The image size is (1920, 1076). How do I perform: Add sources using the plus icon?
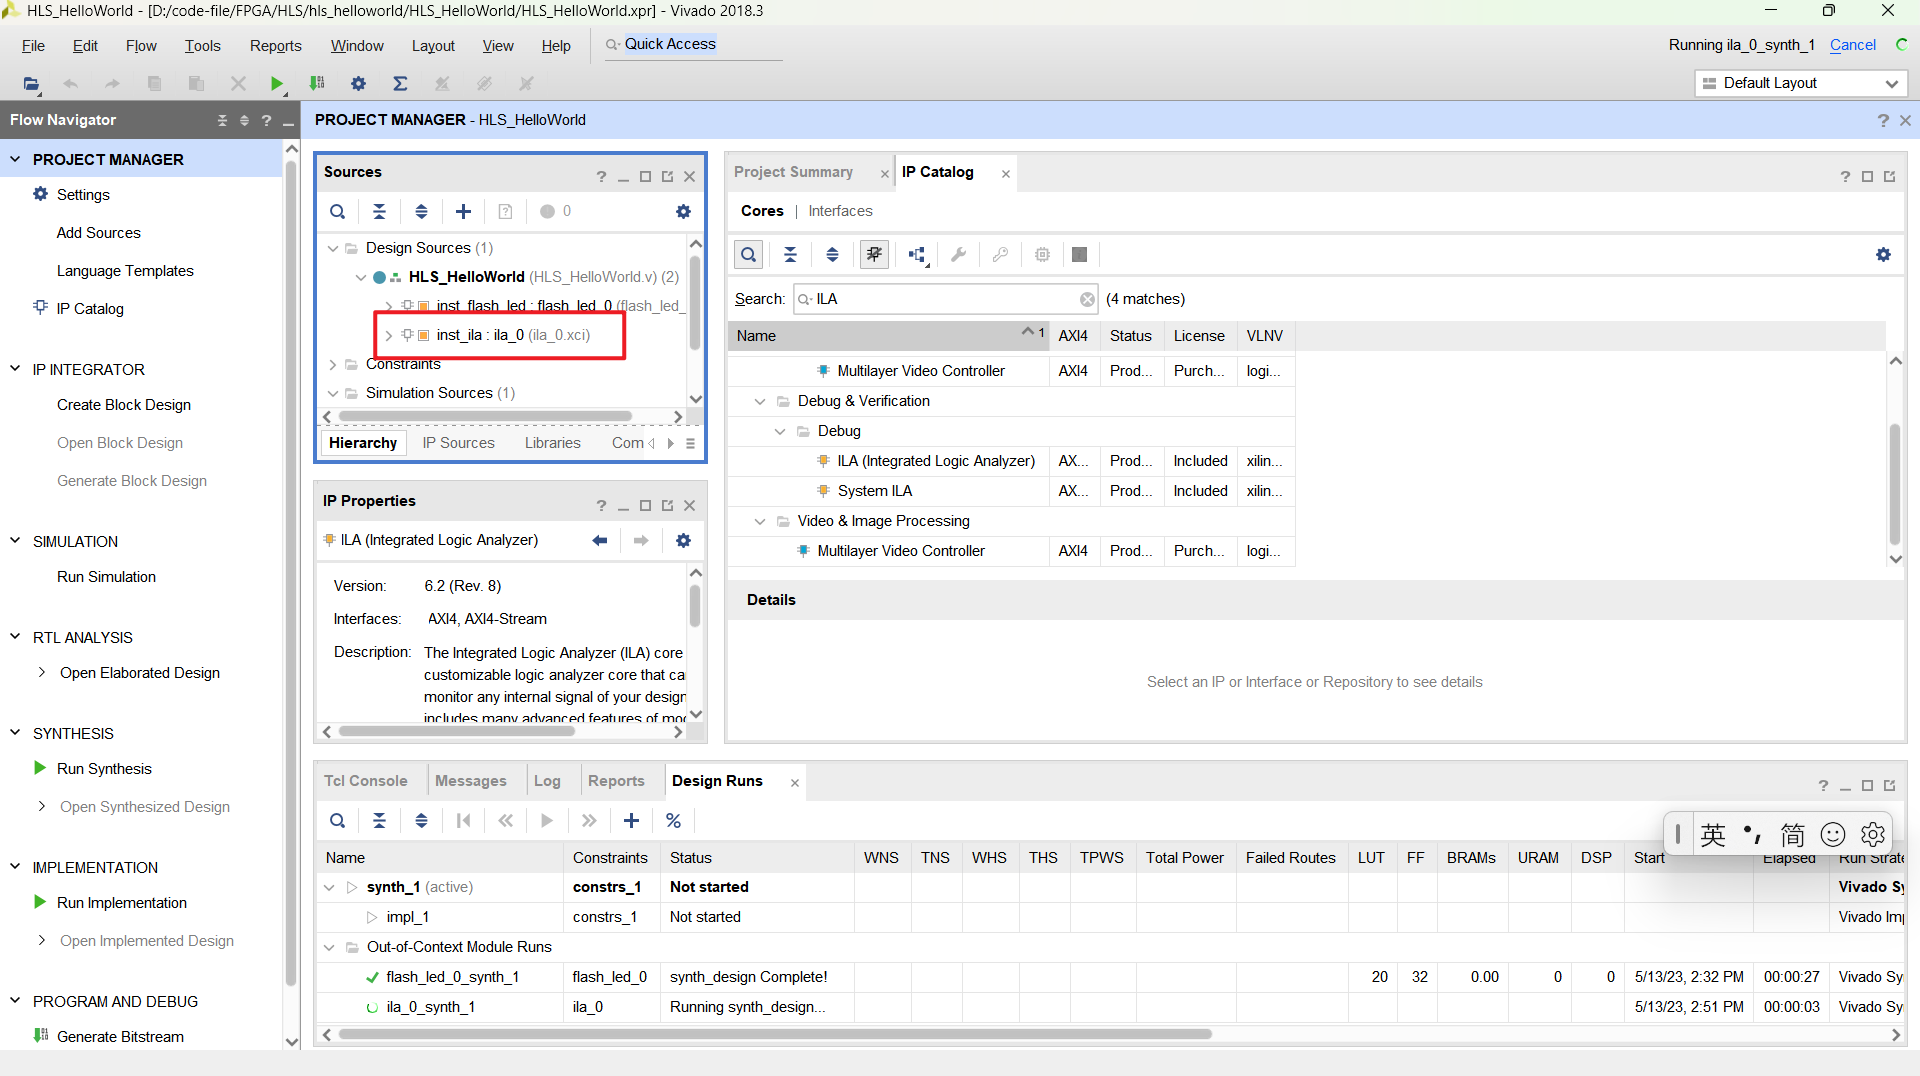[463, 211]
